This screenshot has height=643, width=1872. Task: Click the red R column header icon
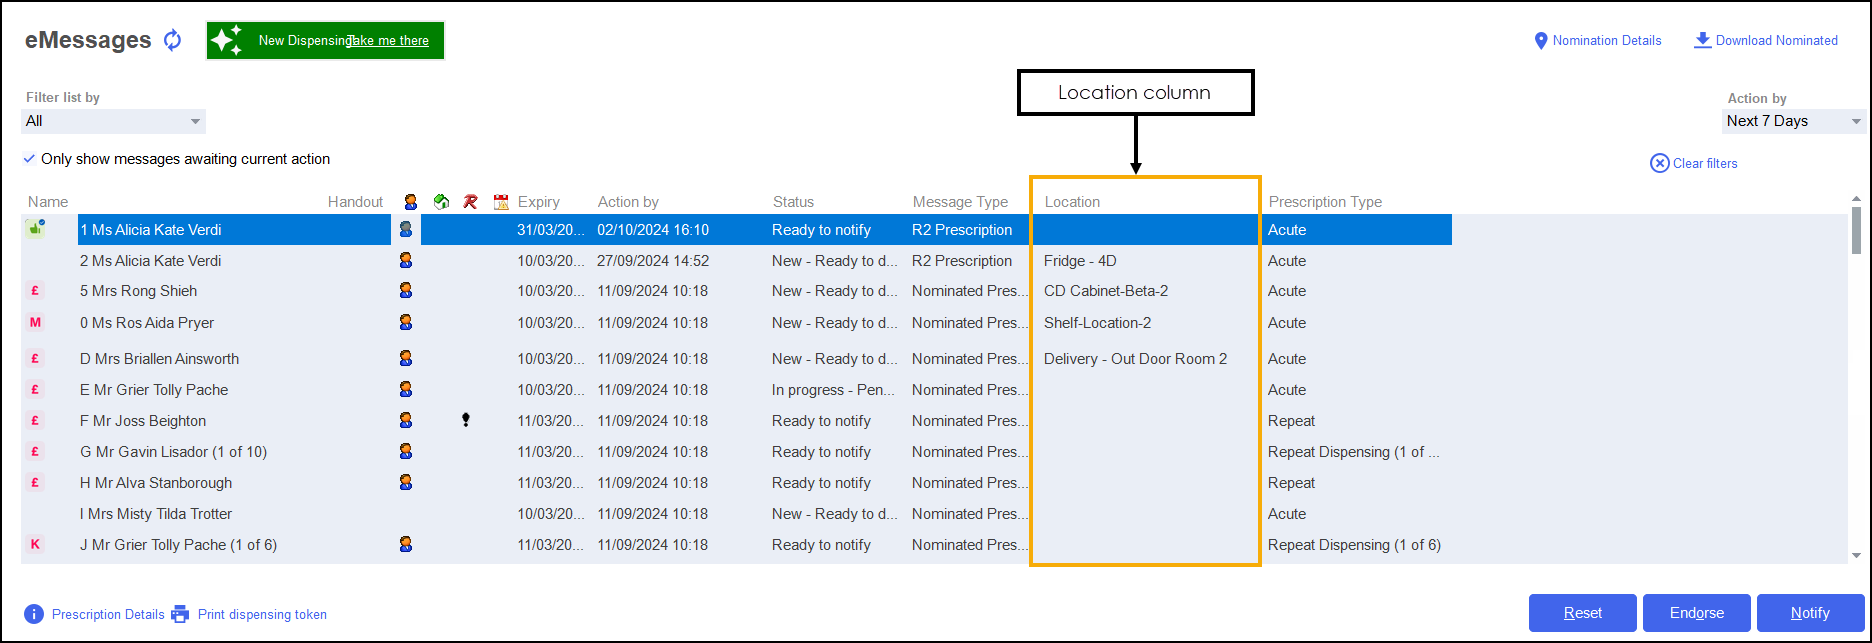(x=470, y=202)
